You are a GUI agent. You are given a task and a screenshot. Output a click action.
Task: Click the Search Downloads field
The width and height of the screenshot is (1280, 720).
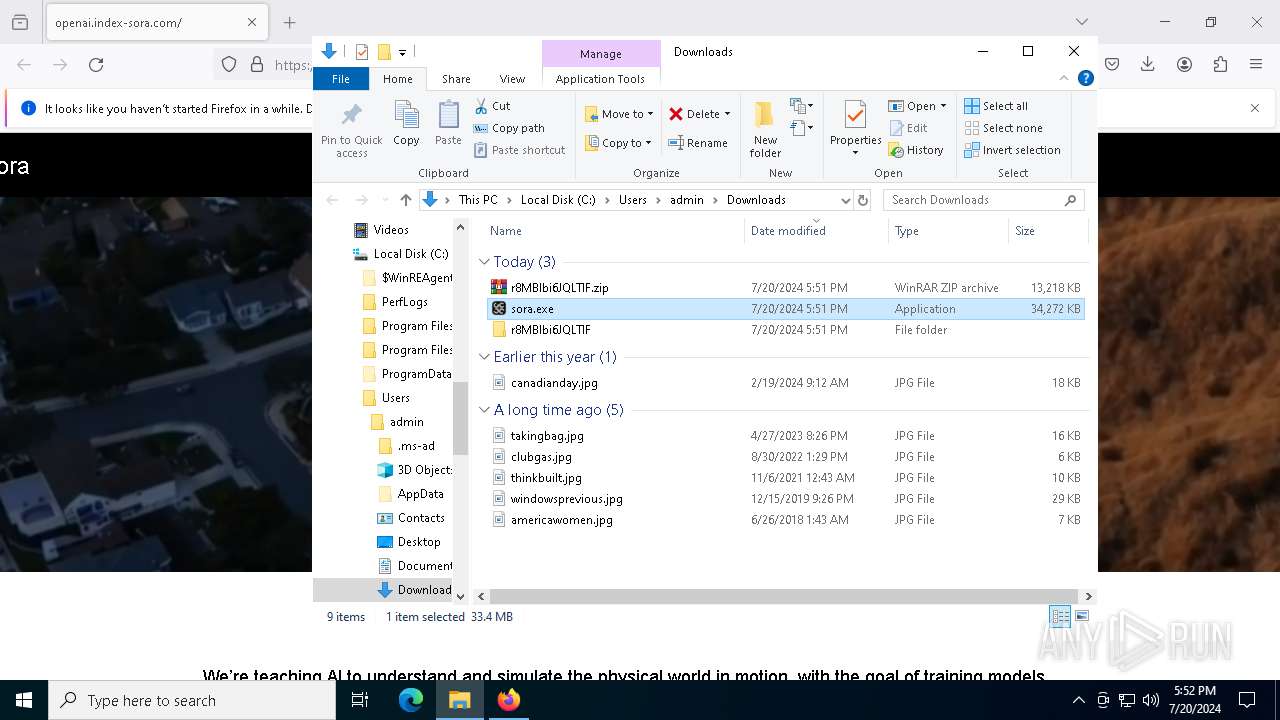click(x=983, y=200)
